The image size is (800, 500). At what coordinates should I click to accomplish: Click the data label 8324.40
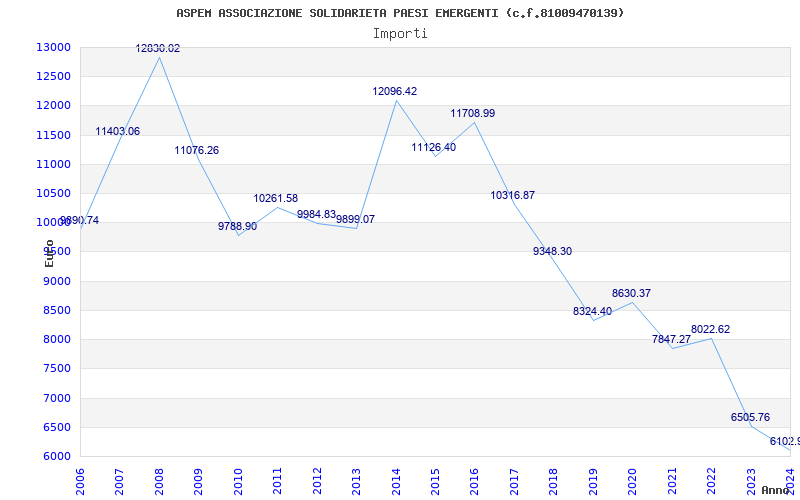pos(592,311)
